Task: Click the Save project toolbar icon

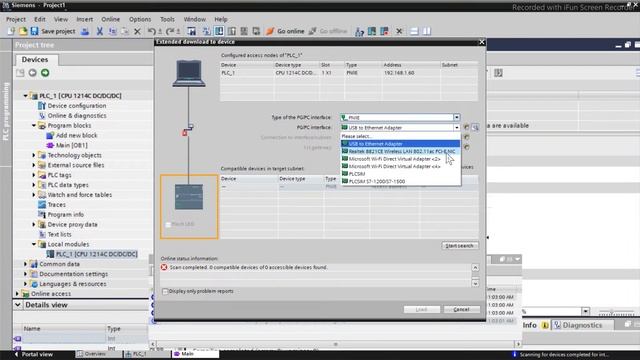Action: pyautogui.click(x=35, y=31)
